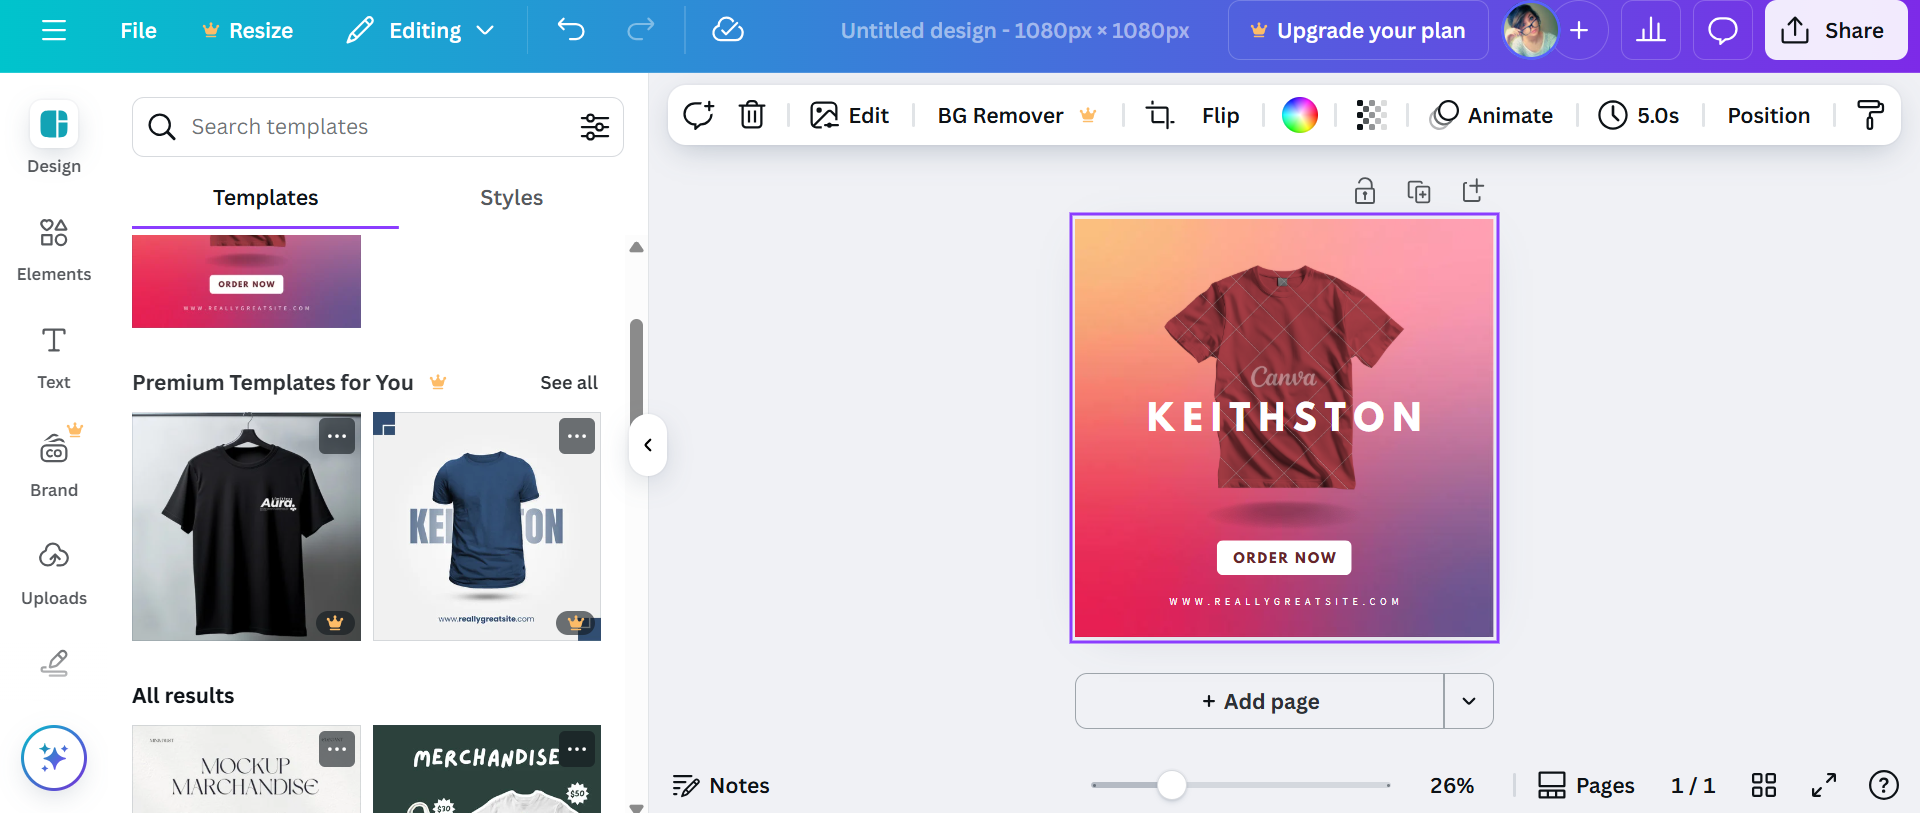Open the Design sidebar panel
Viewport: 1920px width, 813px height.
[54, 139]
